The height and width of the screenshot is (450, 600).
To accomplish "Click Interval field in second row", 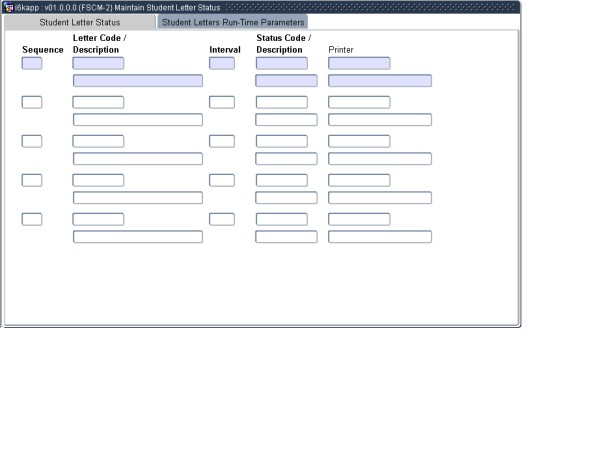I will coord(222,102).
